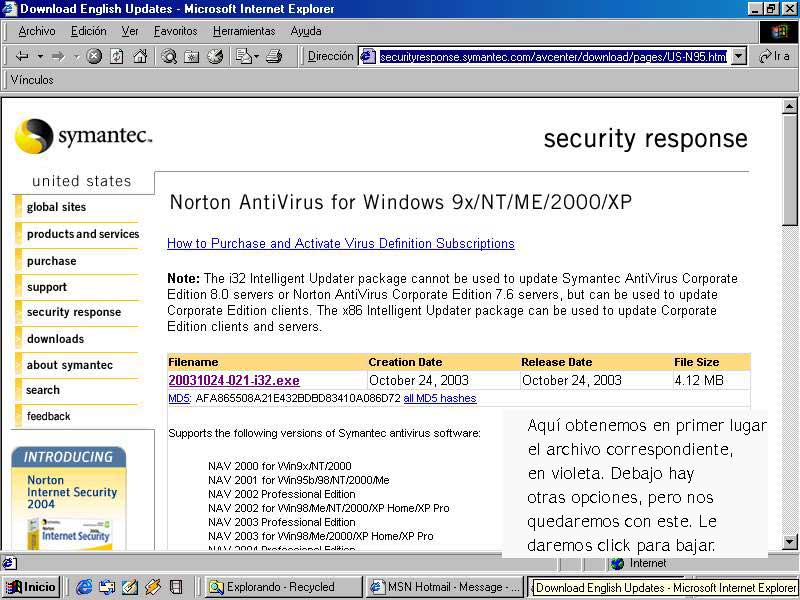Click the scrollbar down arrow

point(789,542)
